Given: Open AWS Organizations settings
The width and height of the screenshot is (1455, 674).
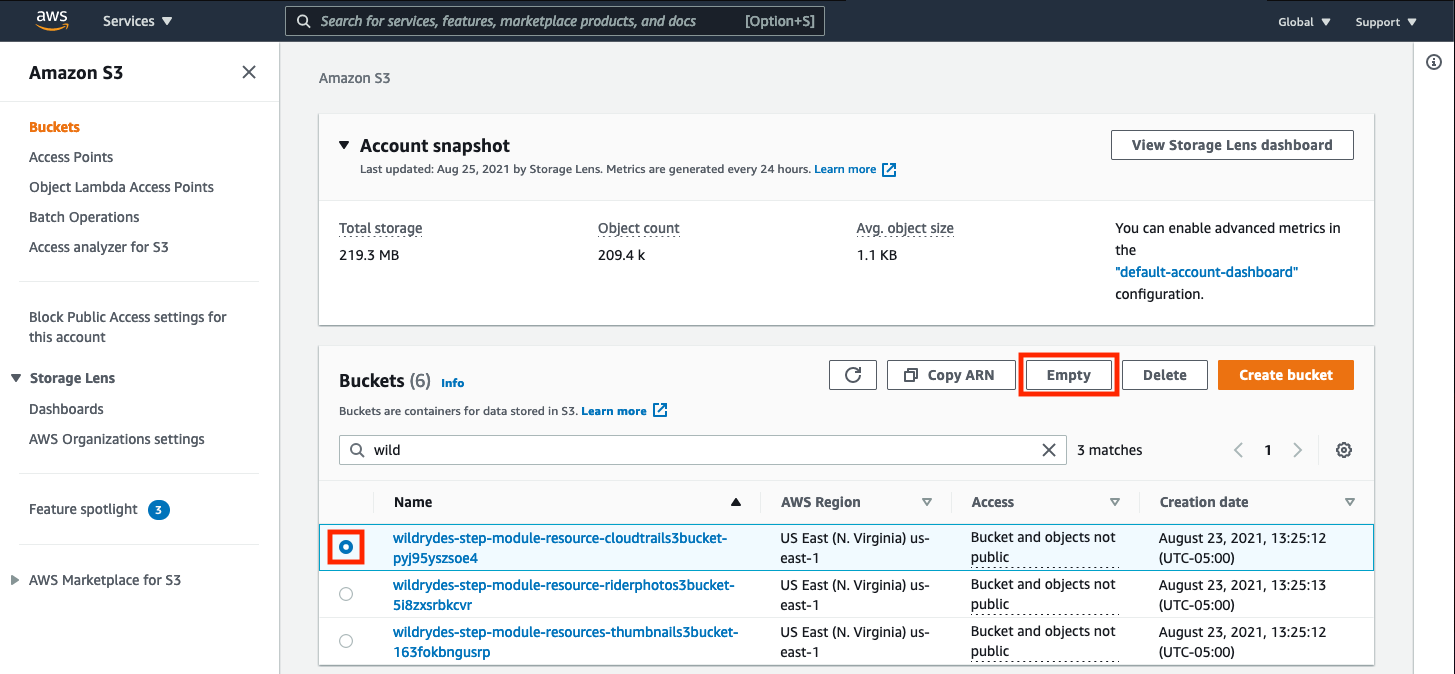Looking at the screenshot, I should click(116, 439).
